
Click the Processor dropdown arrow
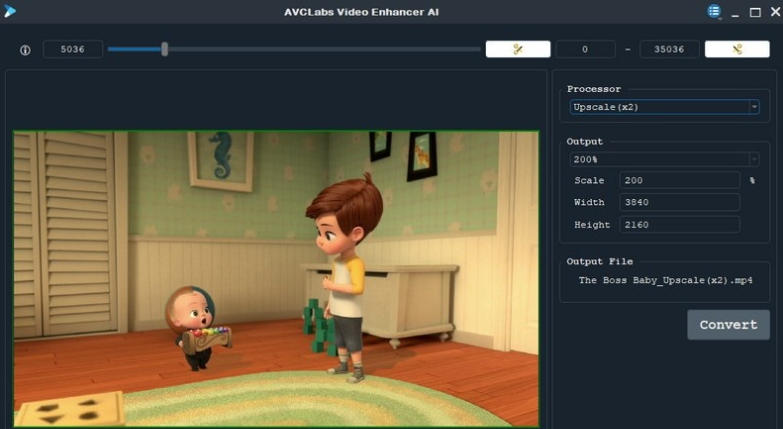coord(754,107)
